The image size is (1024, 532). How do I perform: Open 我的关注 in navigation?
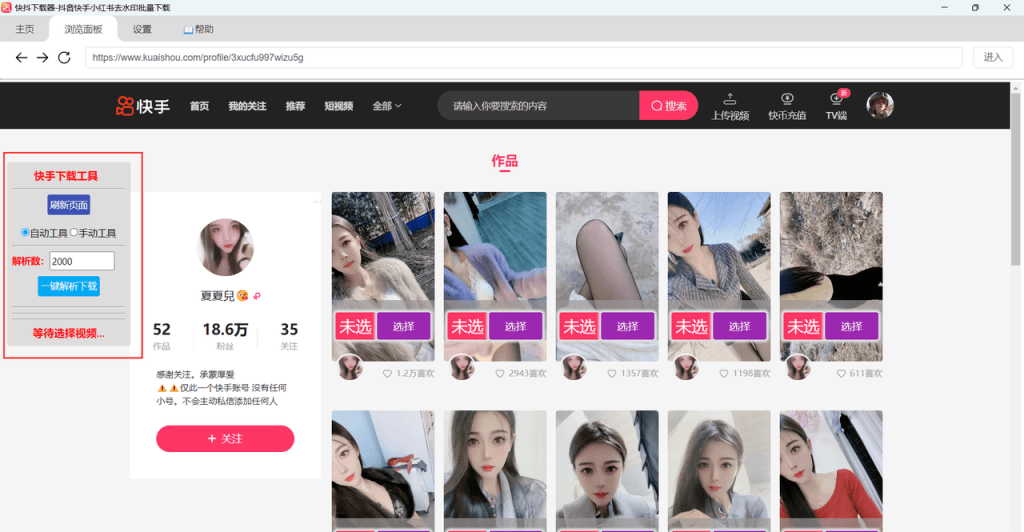(x=247, y=106)
